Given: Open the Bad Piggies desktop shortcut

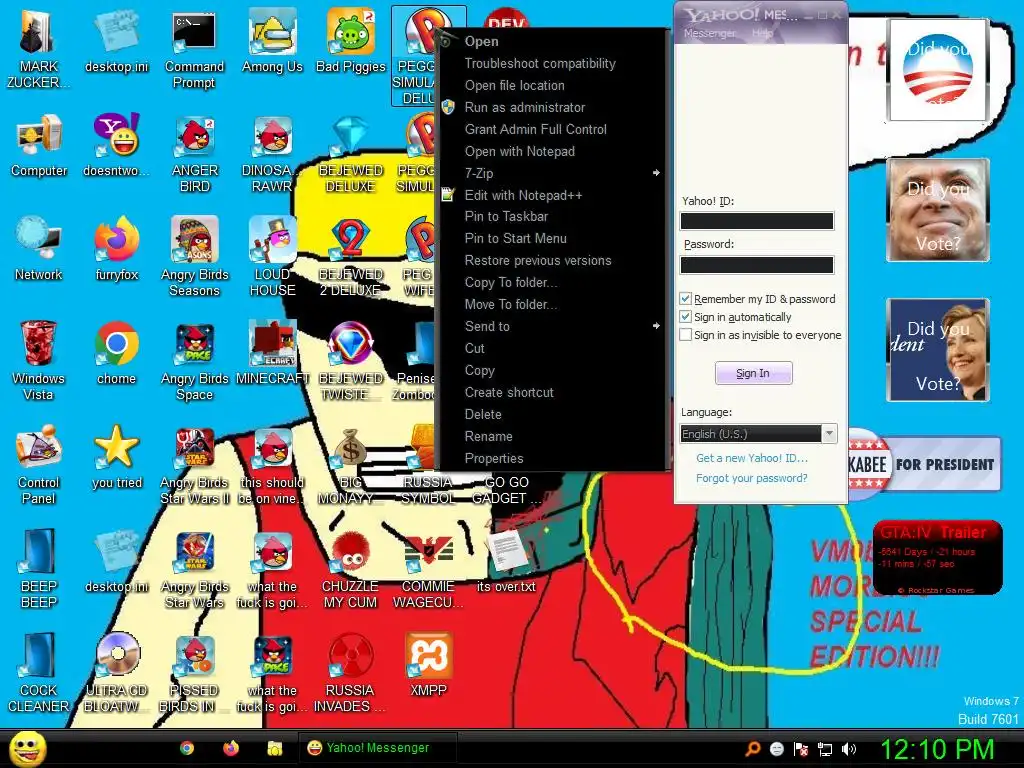Looking at the screenshot, I should (x=351, y=42).
